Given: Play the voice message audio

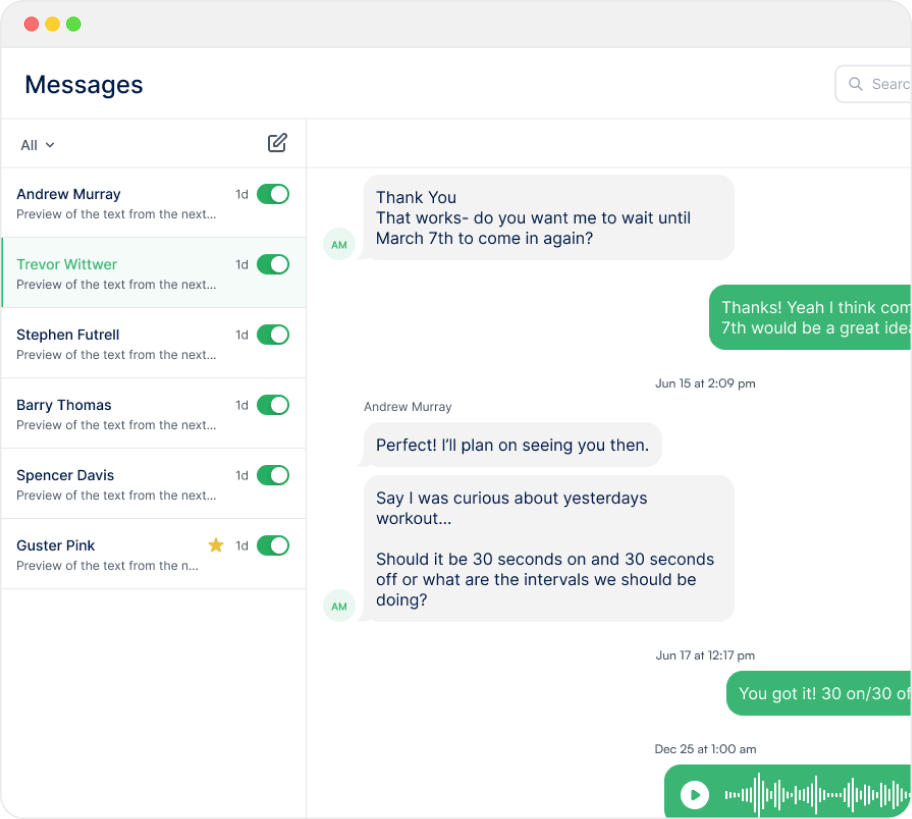Looking at the screenshot, I should pyautogui.click(x=694, y=795).
